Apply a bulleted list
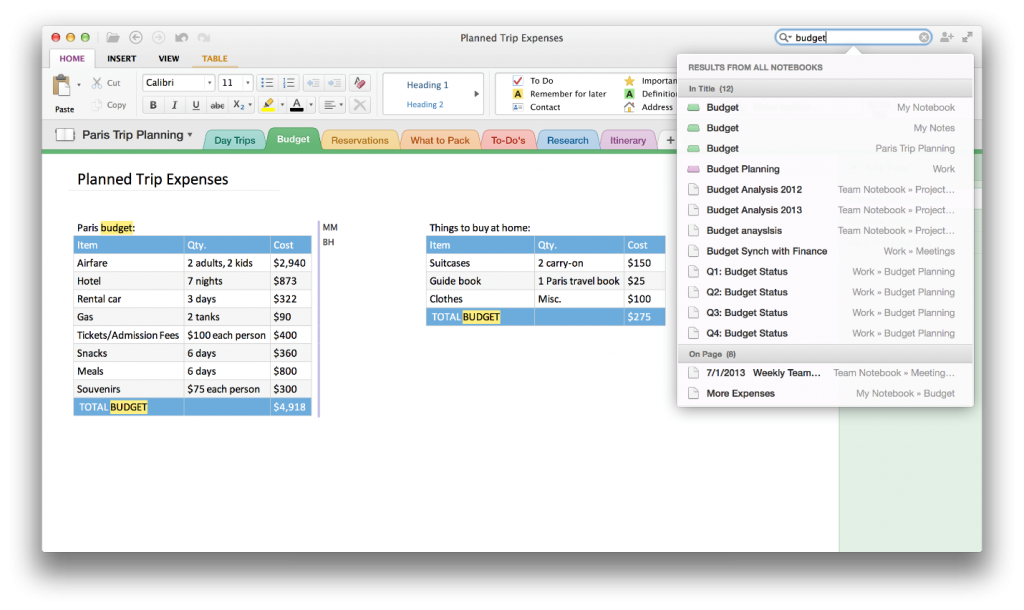The width and height of the screenshot is (1024, 610). (x=265, y=82)
